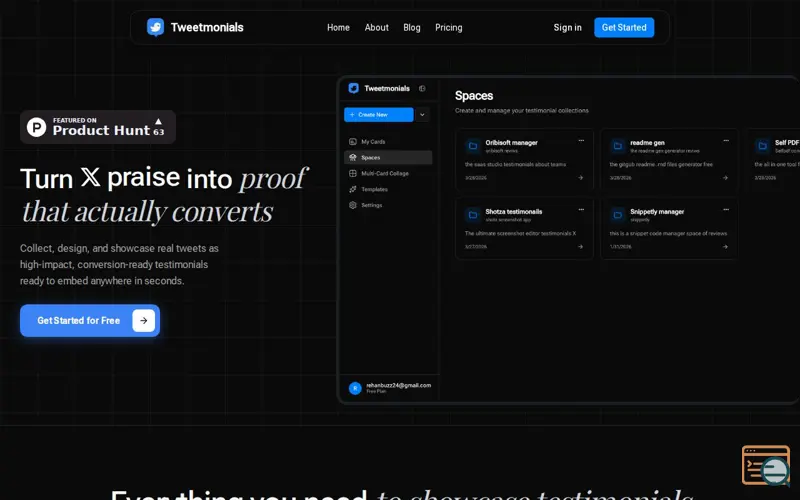Click the arrow on Snippetly manager card
The image size is (800, 500).
726,246
